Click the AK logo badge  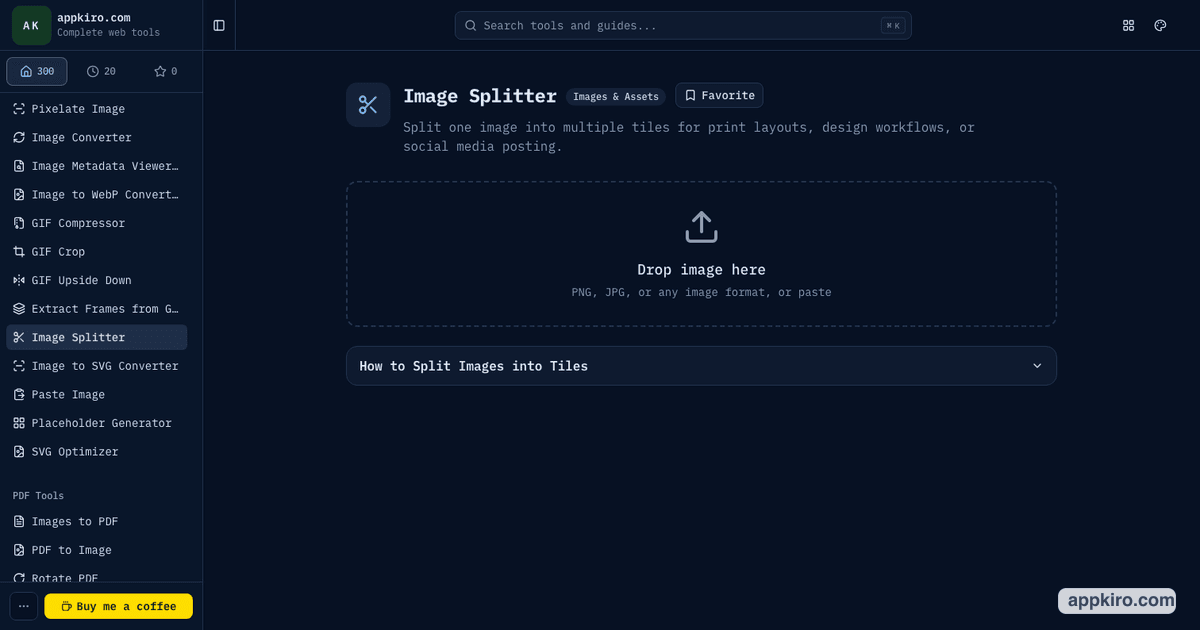click(x=31, y=25)
